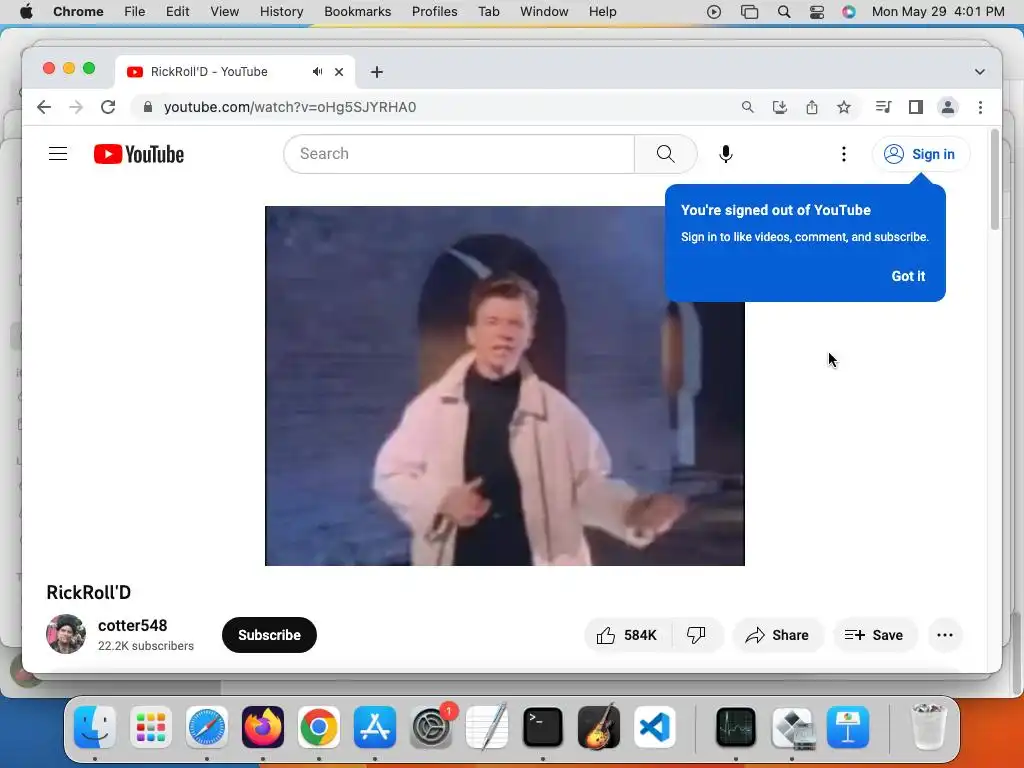Viewport: 1024px width, 768px height.
Task: Open the Edit menu
Action: tap(177, 12)
